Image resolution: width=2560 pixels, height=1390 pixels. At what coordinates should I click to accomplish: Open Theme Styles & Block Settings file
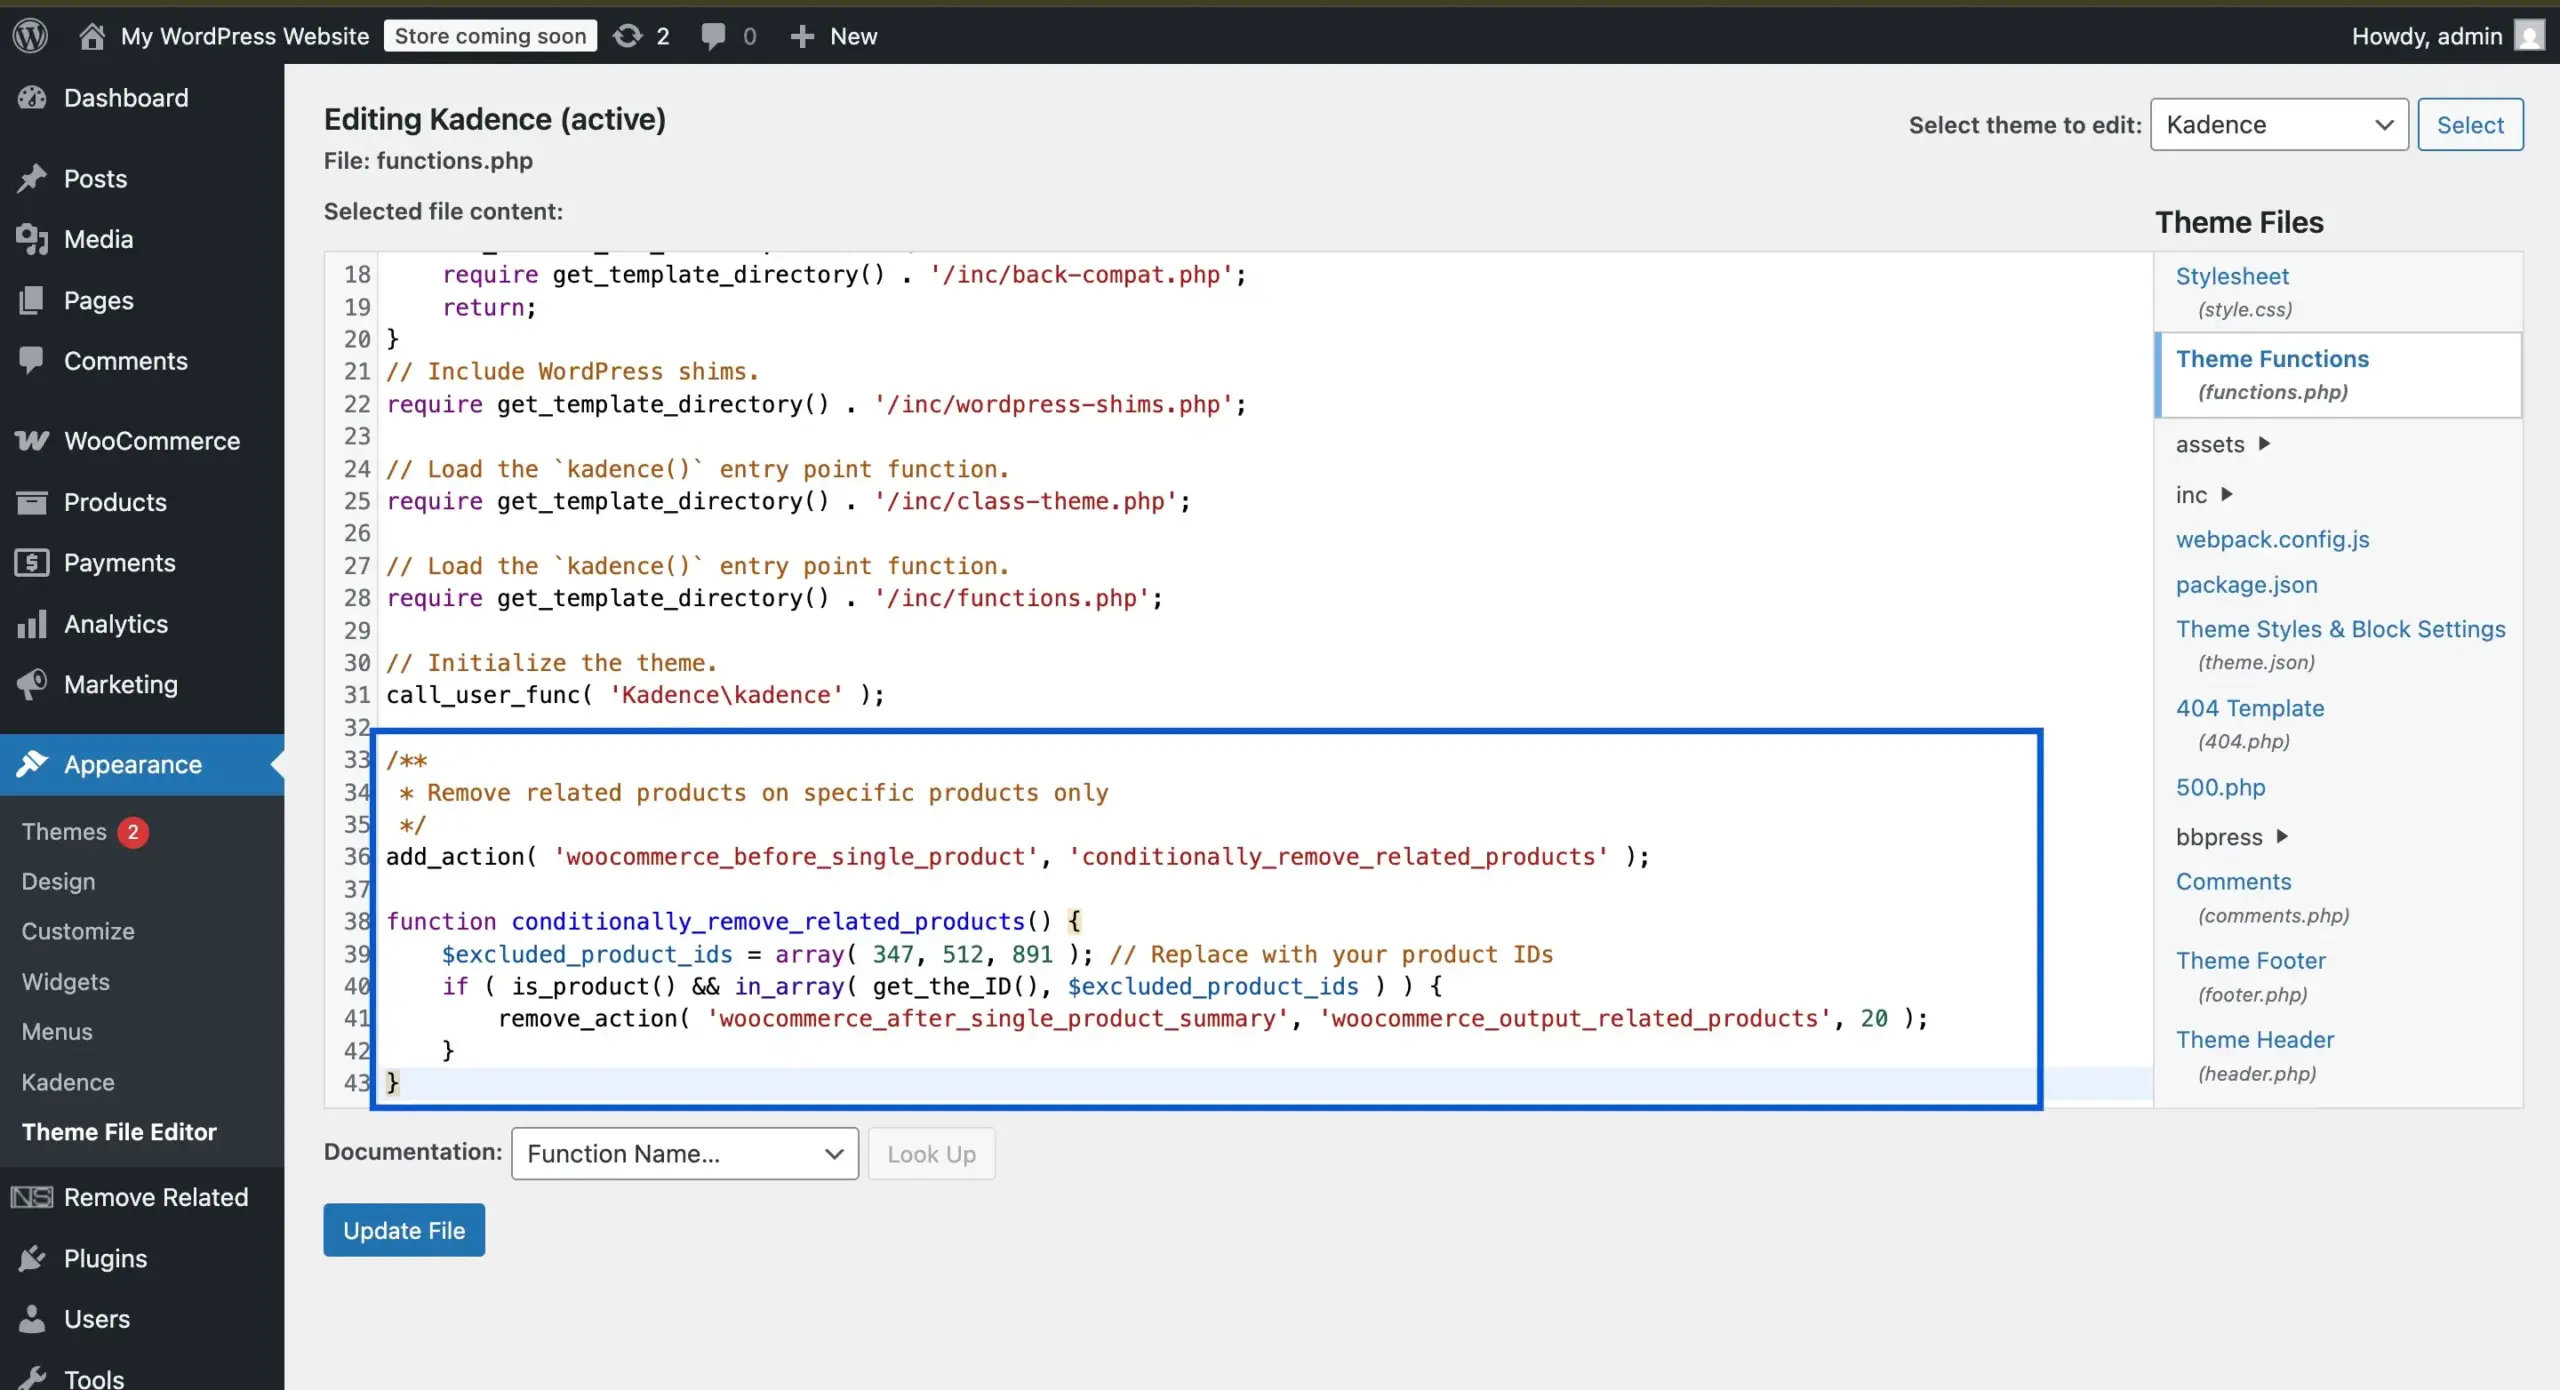[x=2340, y=629]
